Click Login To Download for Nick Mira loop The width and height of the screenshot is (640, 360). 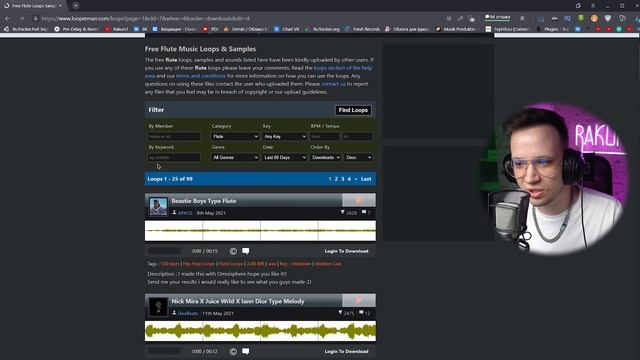346,351
